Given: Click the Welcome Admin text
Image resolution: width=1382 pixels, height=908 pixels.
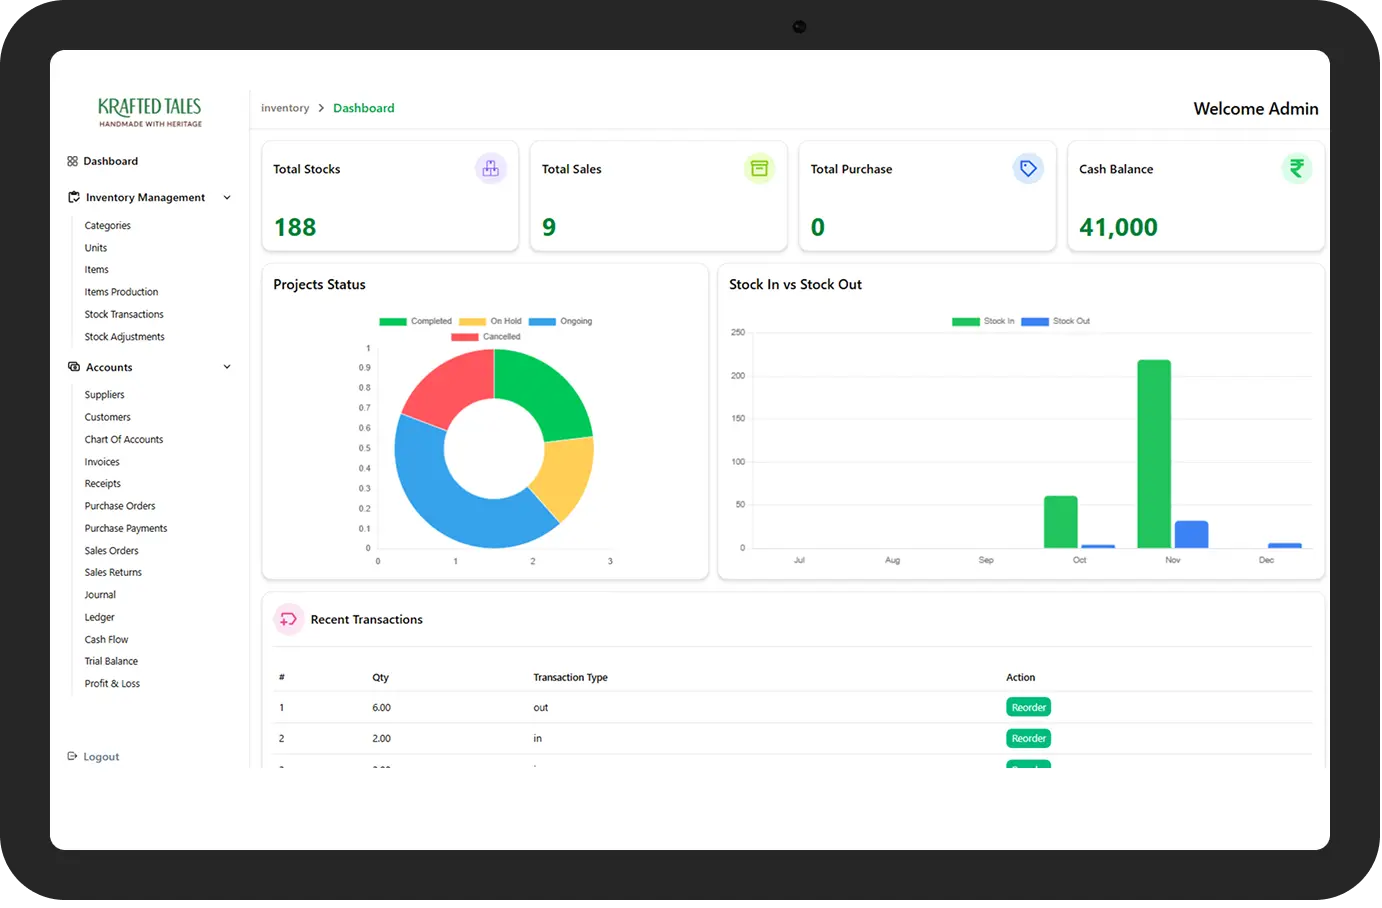Looking at the screenshot, I should [1256, 109].
